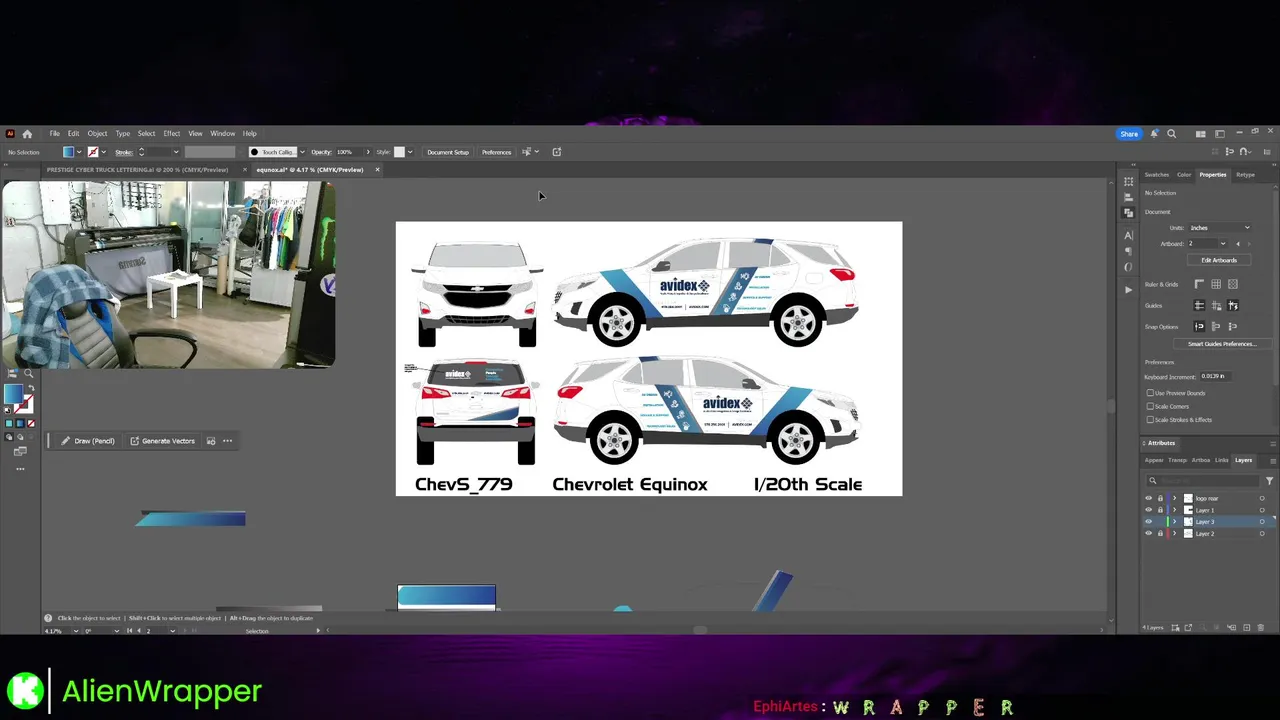Click Smart Guides Preferences button
This screenshot has height=720, width=1280.
coord(1223,344)
